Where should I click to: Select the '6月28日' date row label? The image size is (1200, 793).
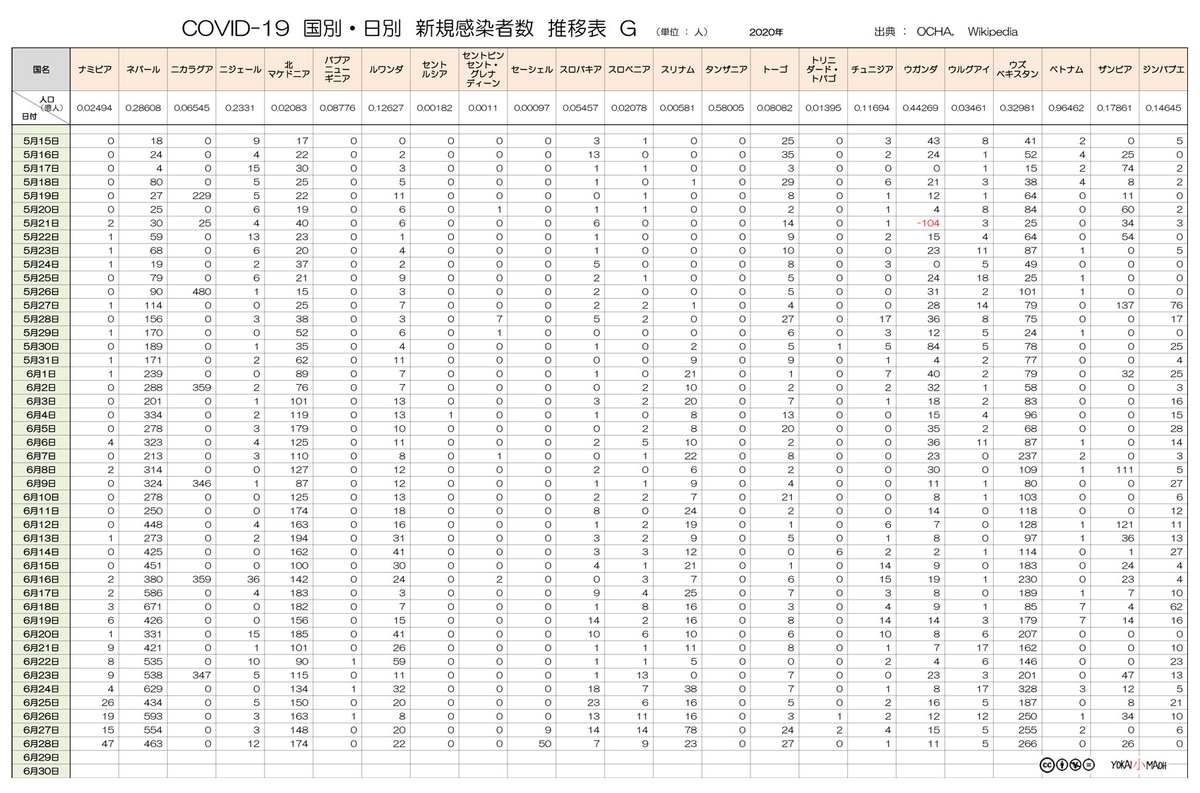[x=42, y=743]
